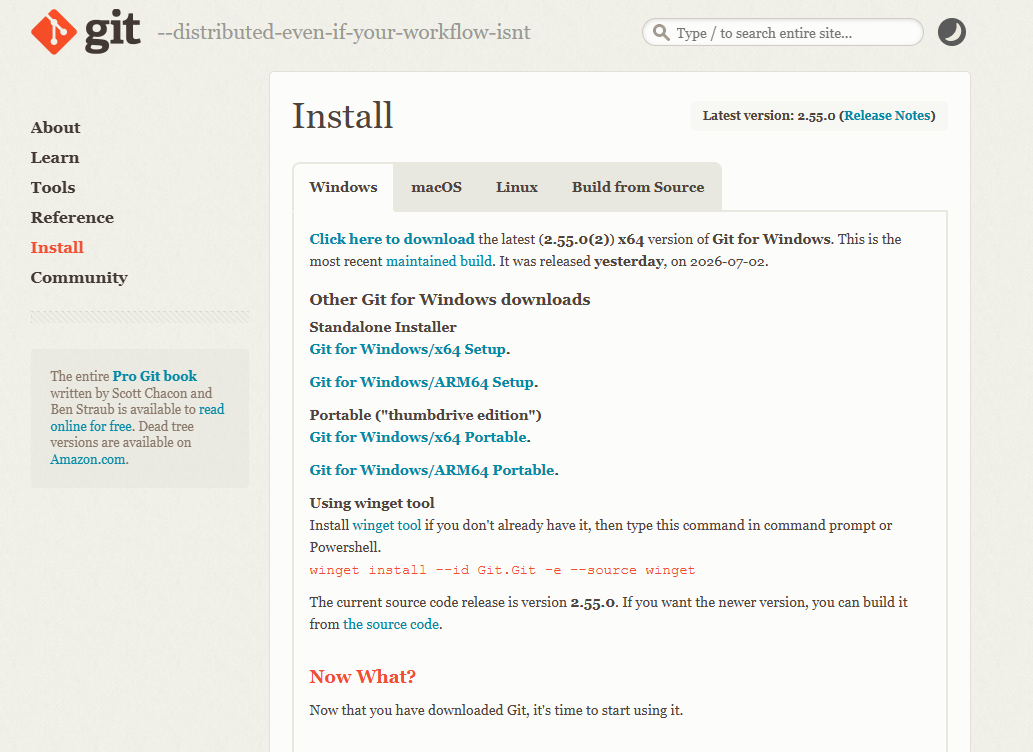Image resolution: width=1033 pixels, height=752 pixels.
Task: Click the magnifier icon in the search box
Action: point(661,32)
